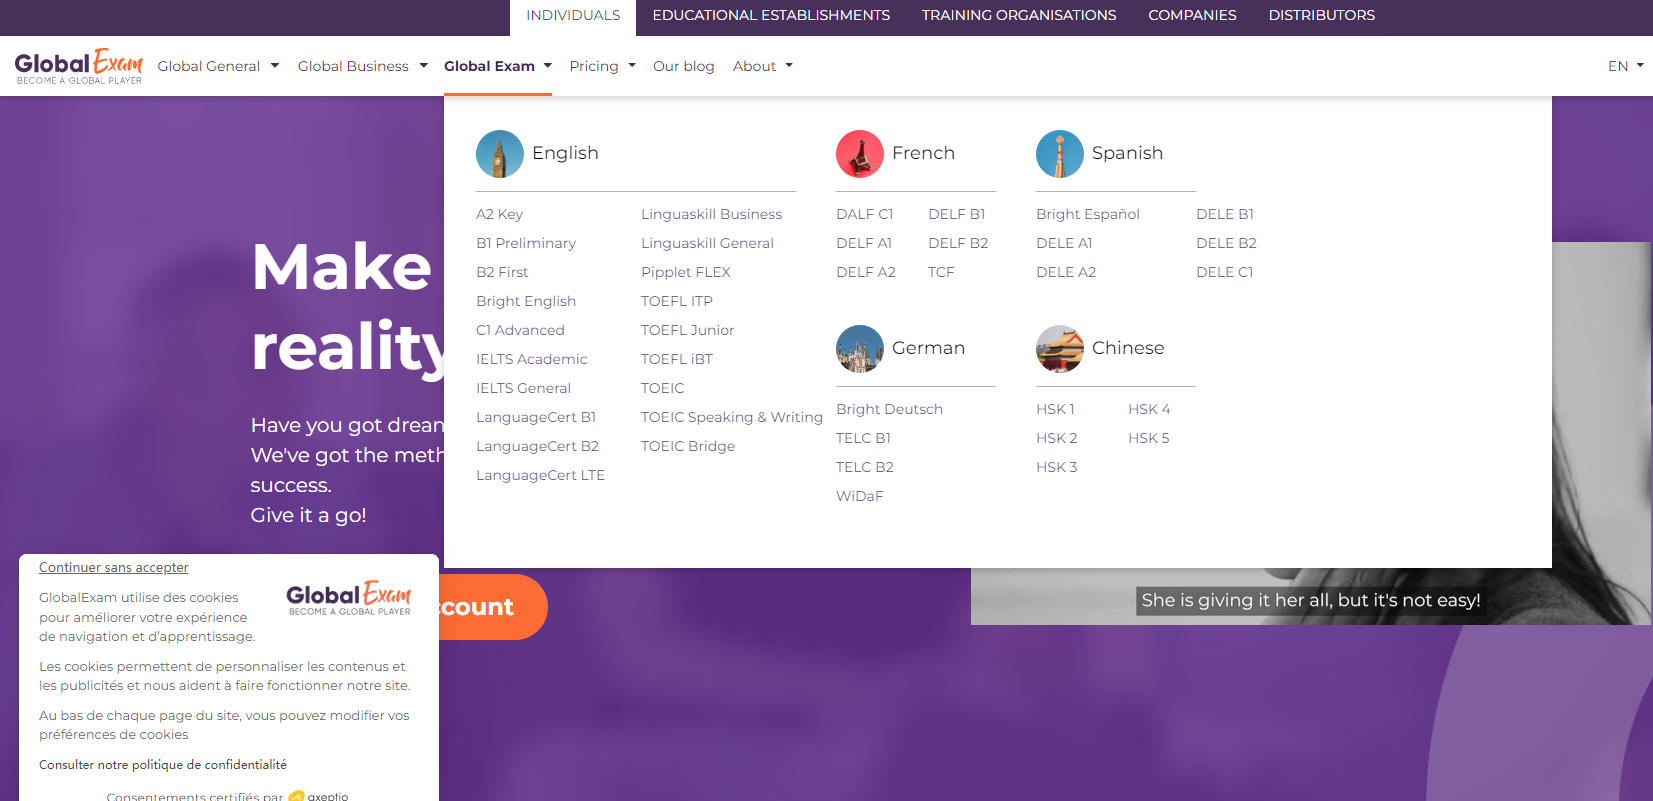Click the GlobalExam logo in cookie banner
This screenshot has height=801, width=1653.
click(x=348, y=598)
